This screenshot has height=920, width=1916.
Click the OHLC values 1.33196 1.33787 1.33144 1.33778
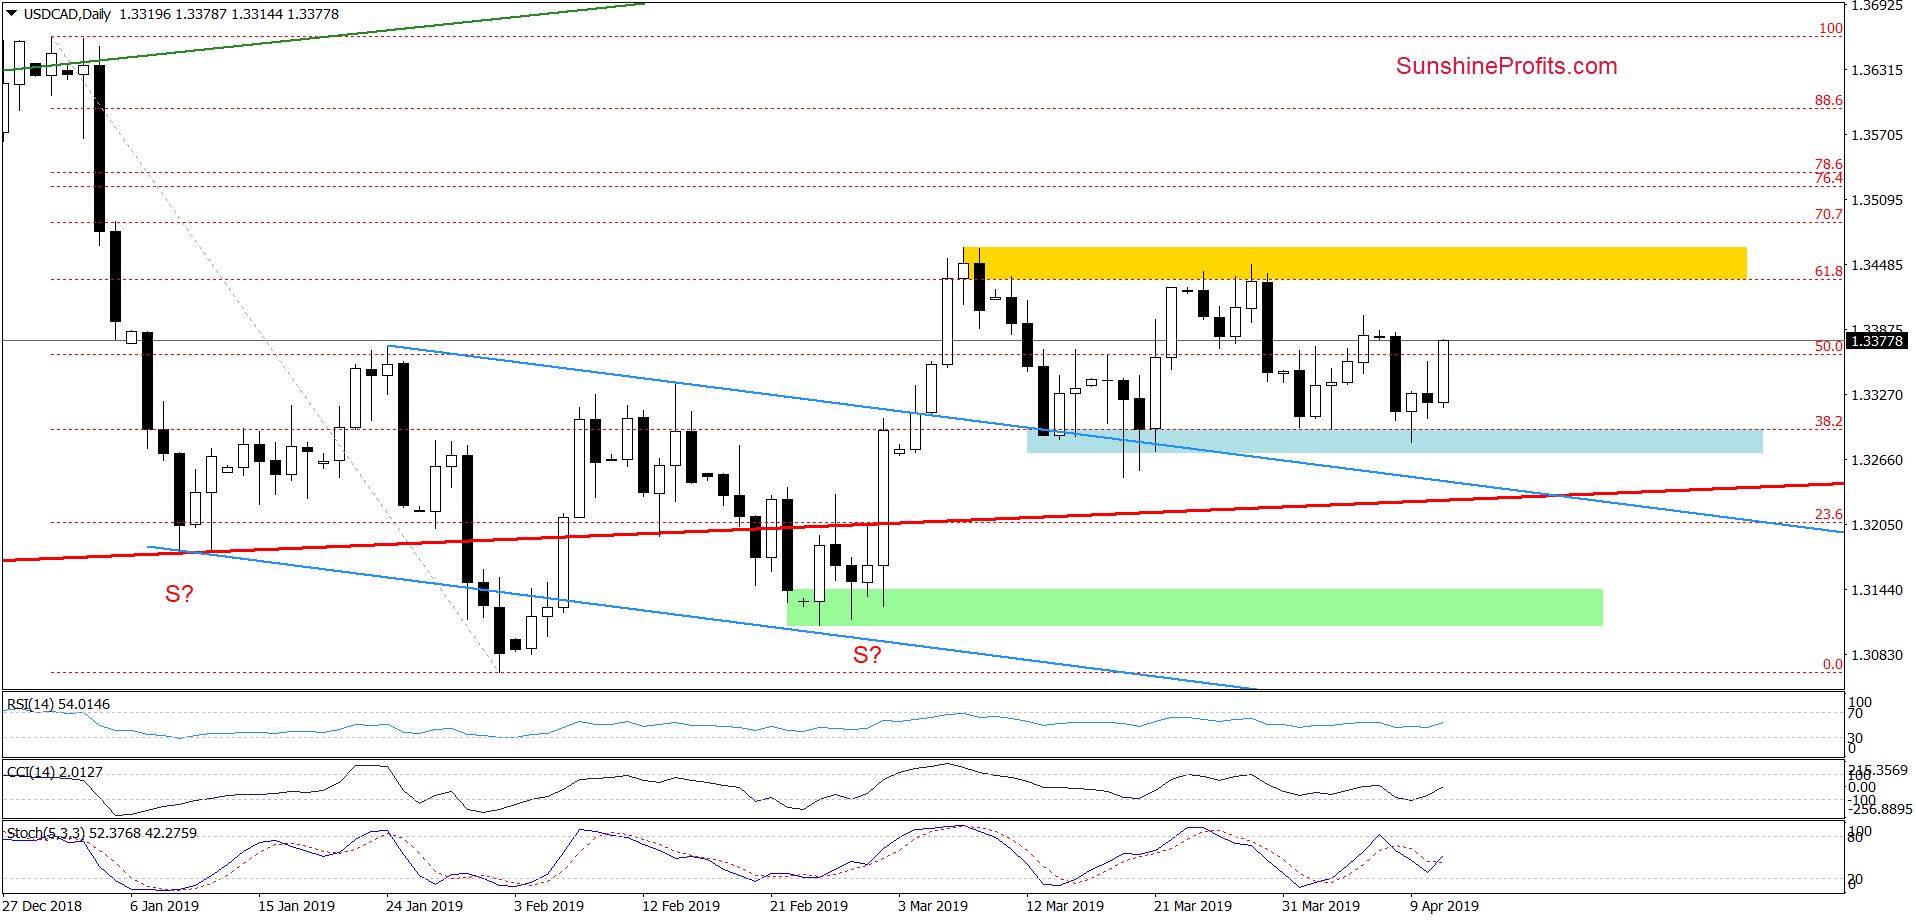229,14
